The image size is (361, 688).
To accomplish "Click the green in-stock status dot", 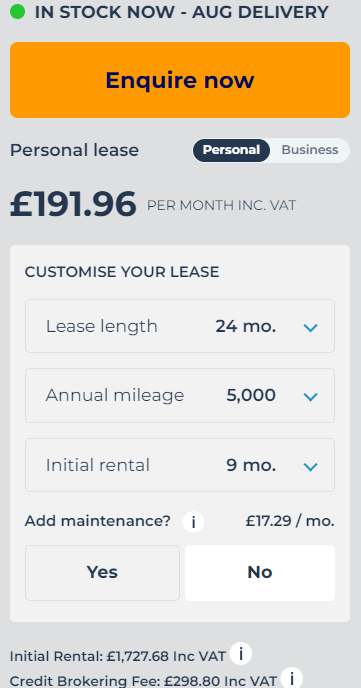I will pyautogui.click(x=18, y=12).
